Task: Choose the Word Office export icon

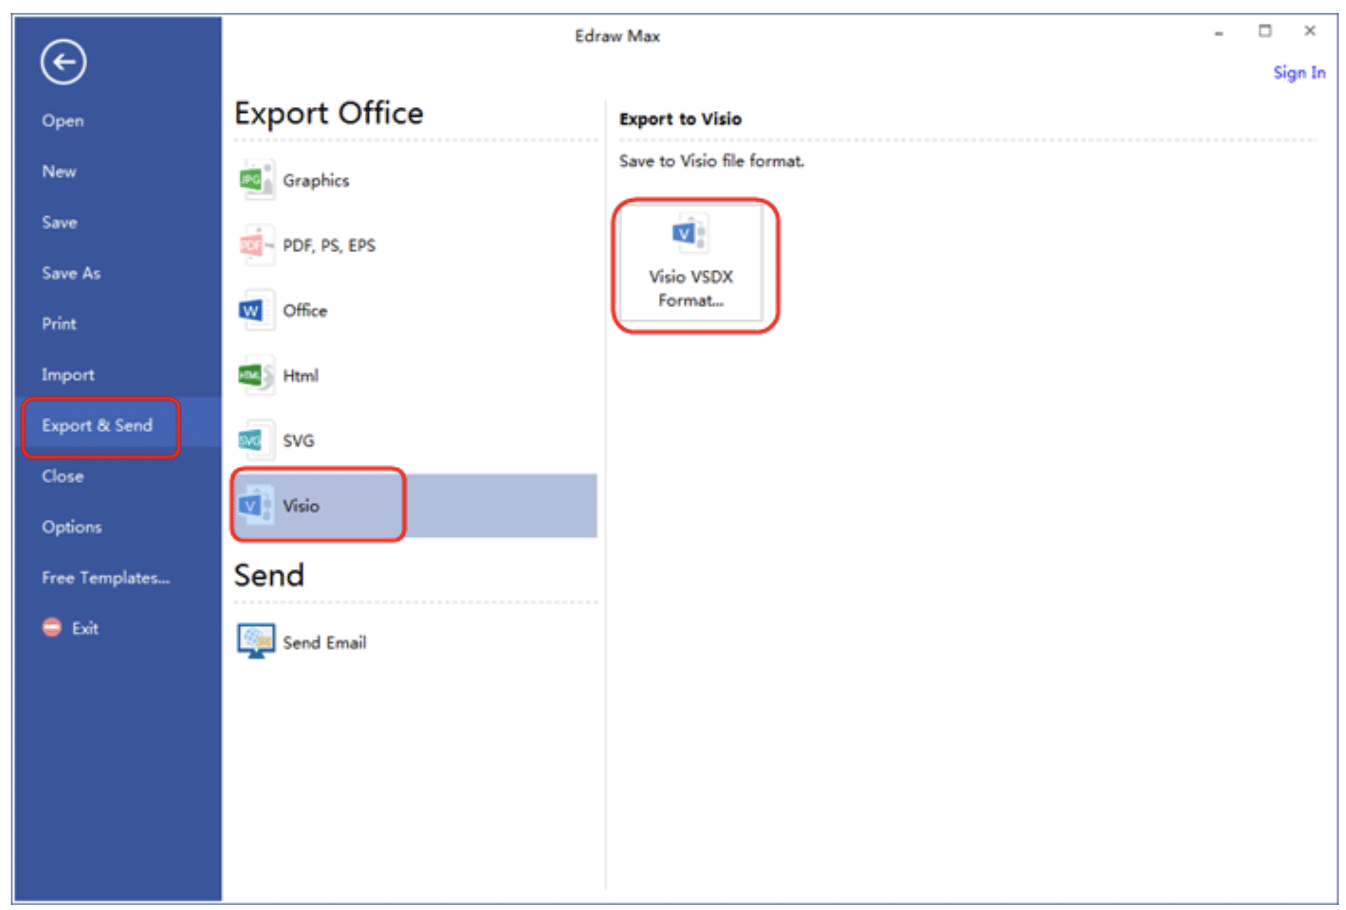Action: point(256,310)
